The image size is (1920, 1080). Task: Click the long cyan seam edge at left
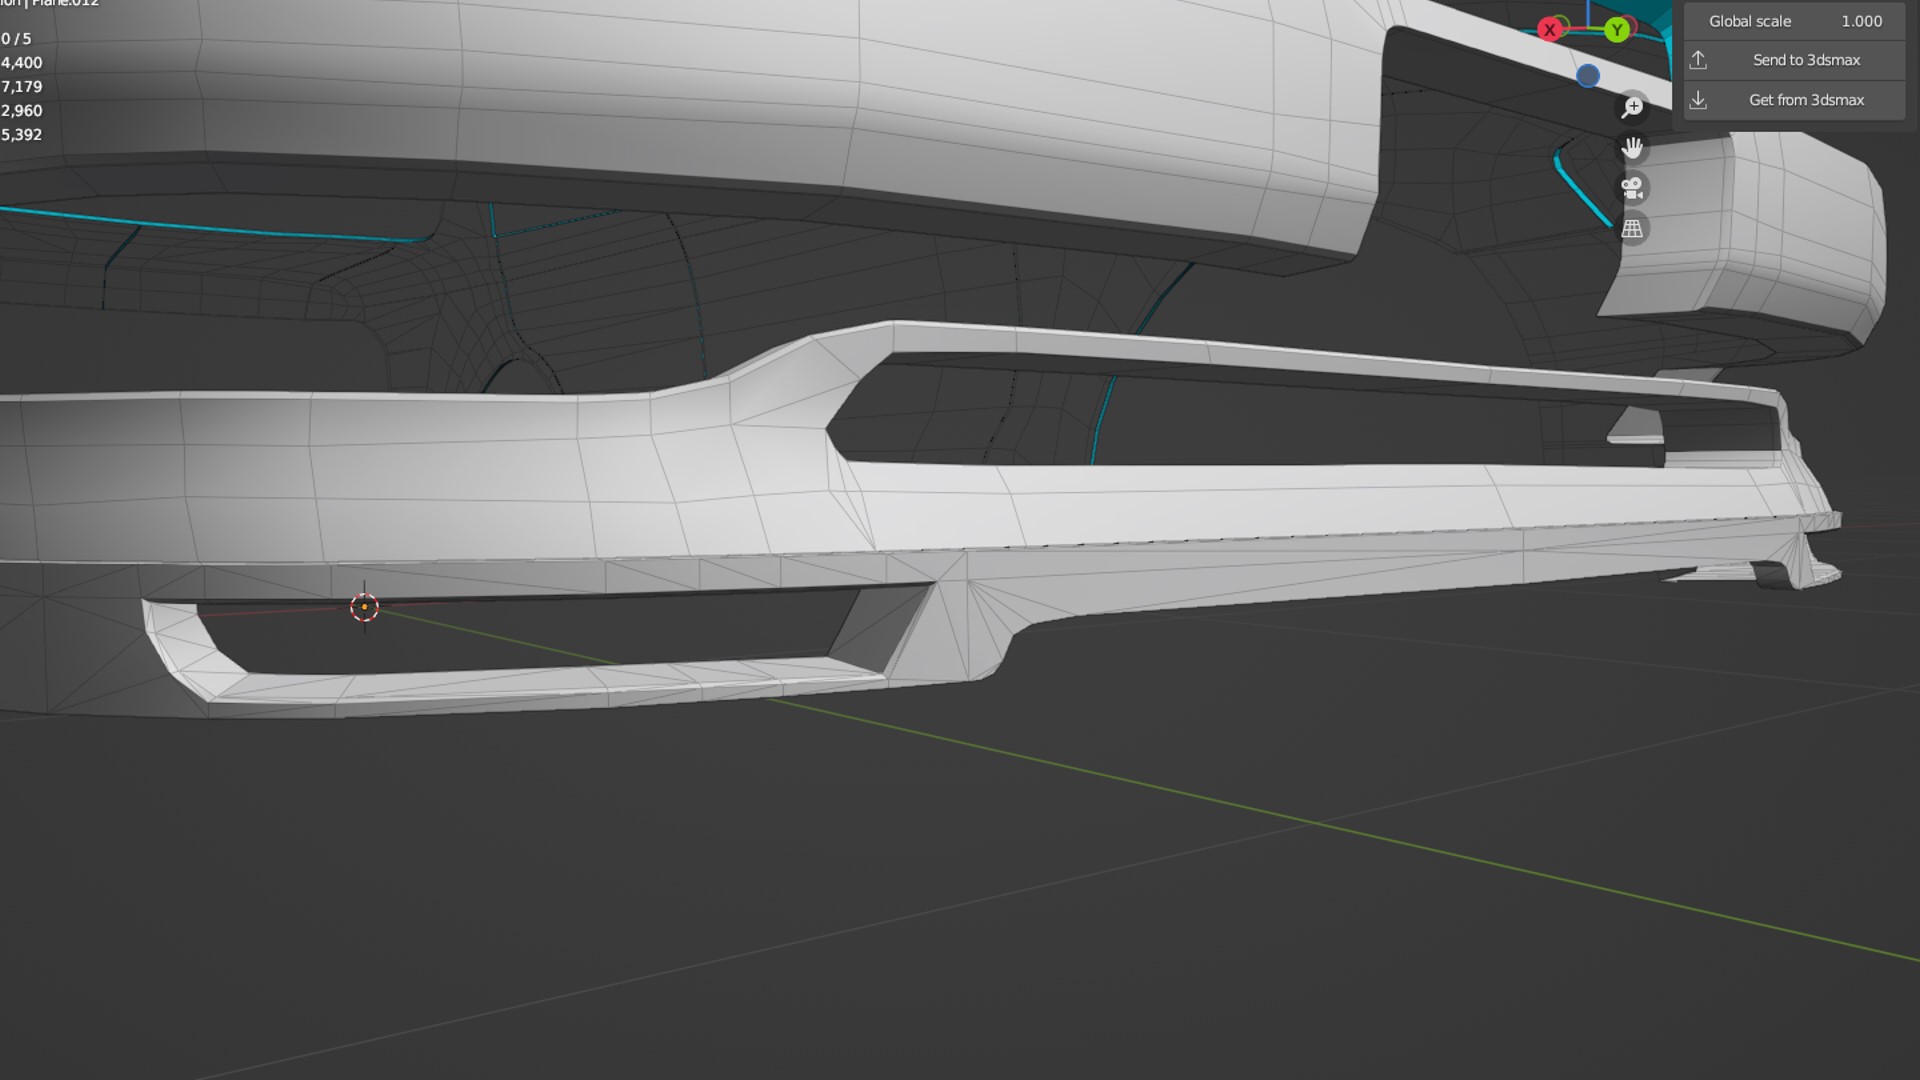(x=200, y=227)
